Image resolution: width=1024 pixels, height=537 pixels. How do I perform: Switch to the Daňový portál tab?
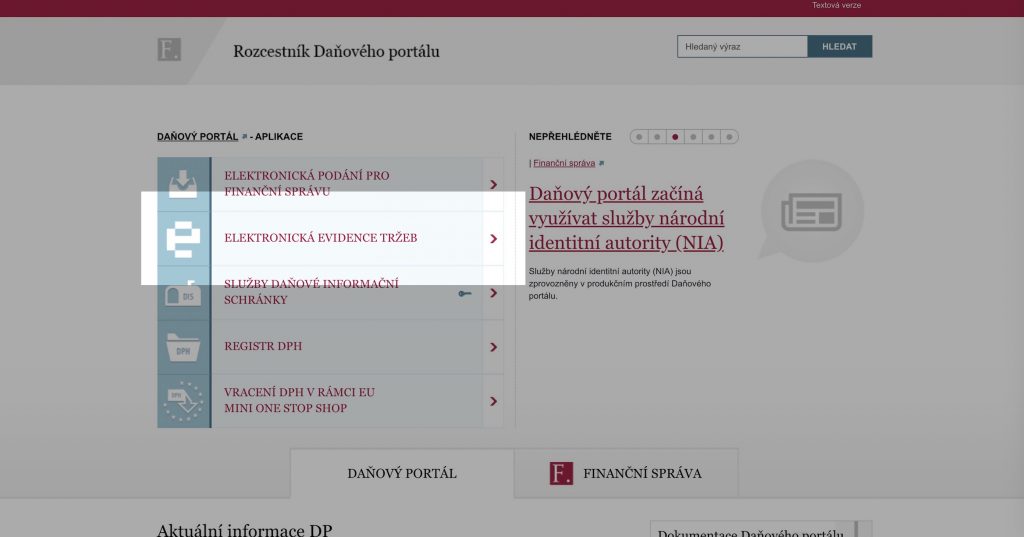click(402, 473)
